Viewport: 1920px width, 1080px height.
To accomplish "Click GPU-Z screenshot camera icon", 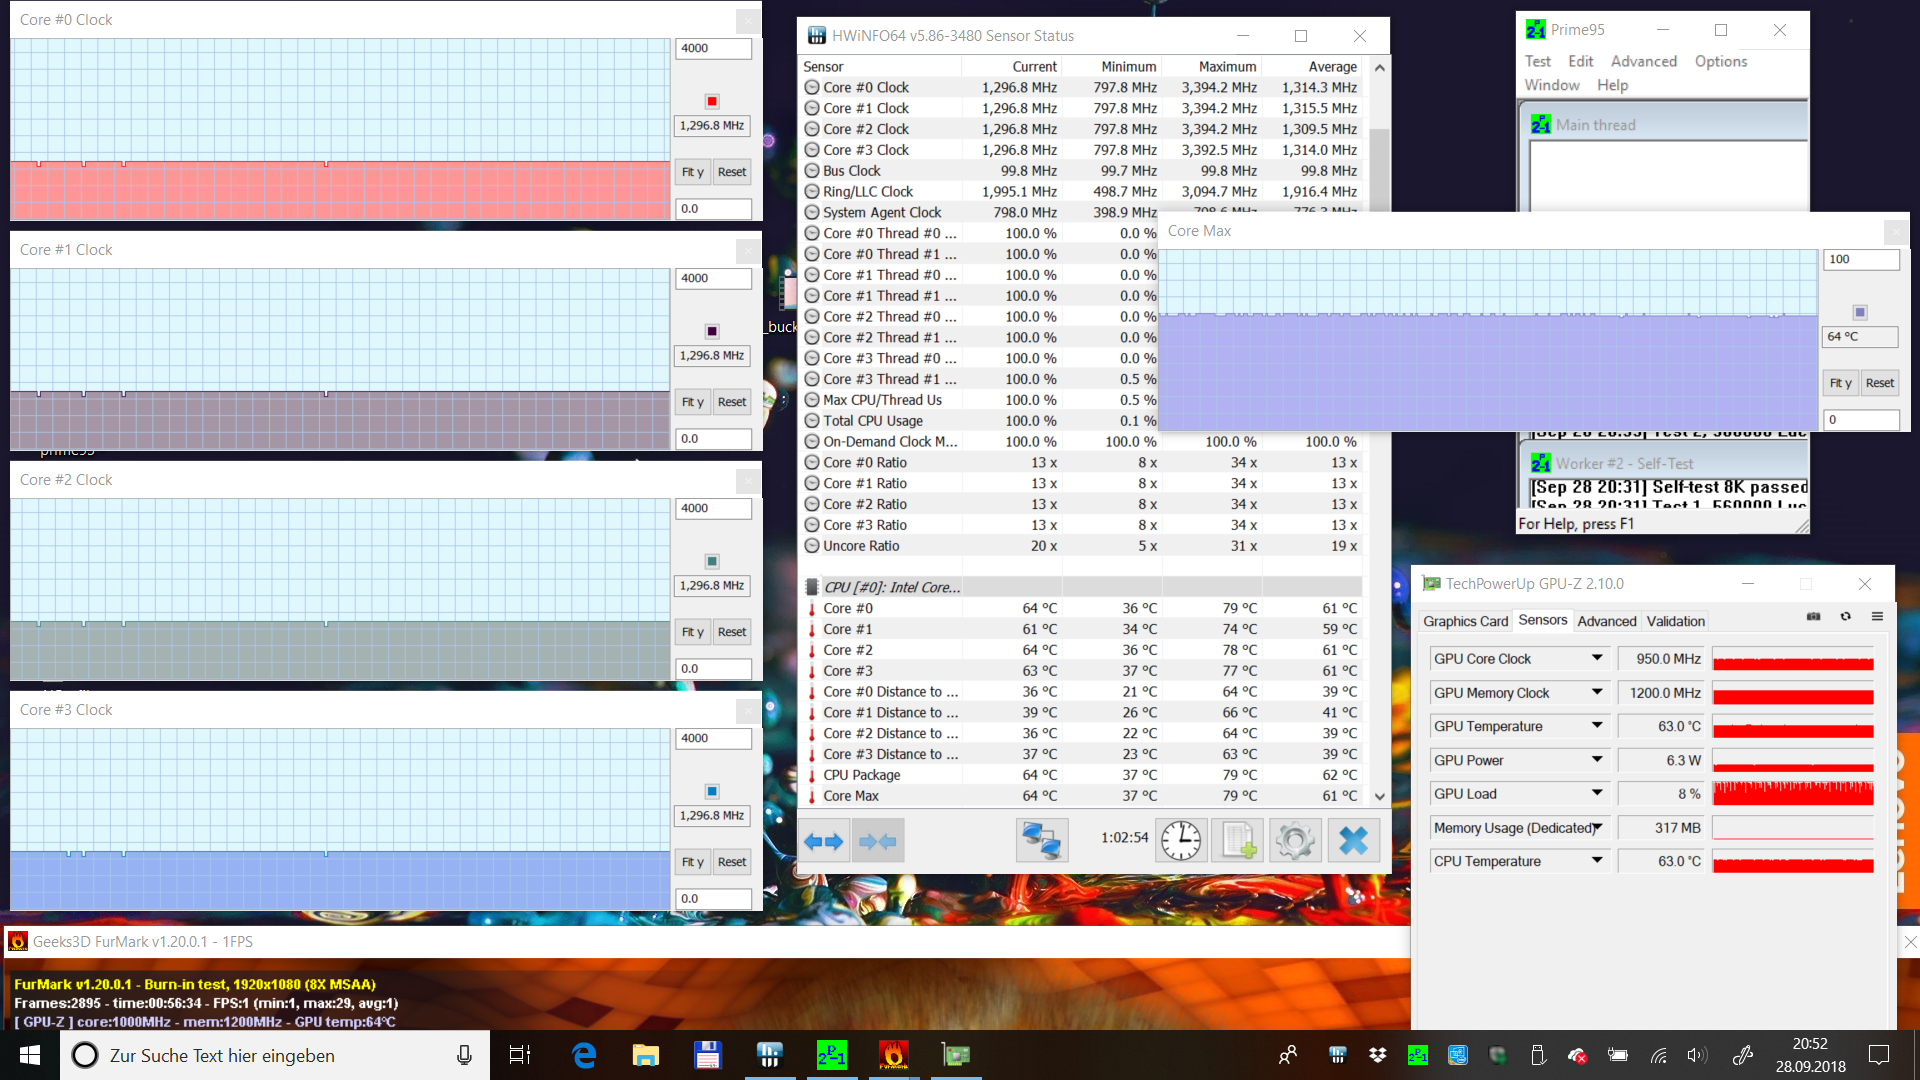I will pyautogui.click(x=1813, y=617).
